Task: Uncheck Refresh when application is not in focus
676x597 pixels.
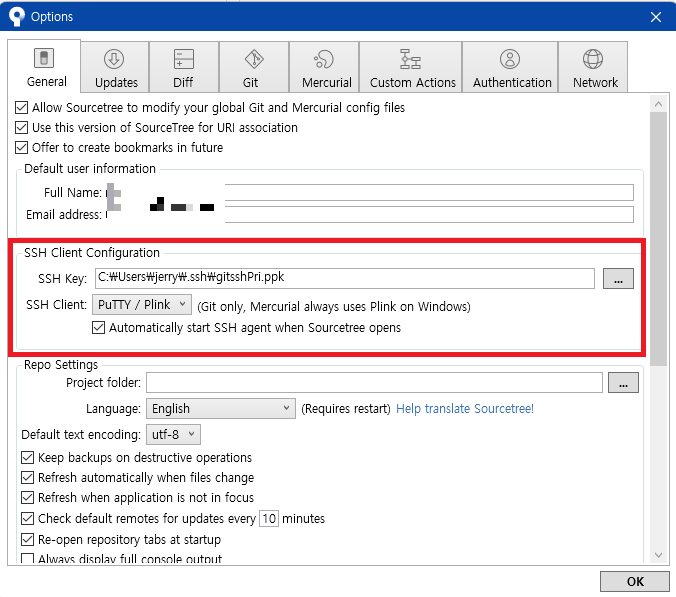Action: pos(28,497)
